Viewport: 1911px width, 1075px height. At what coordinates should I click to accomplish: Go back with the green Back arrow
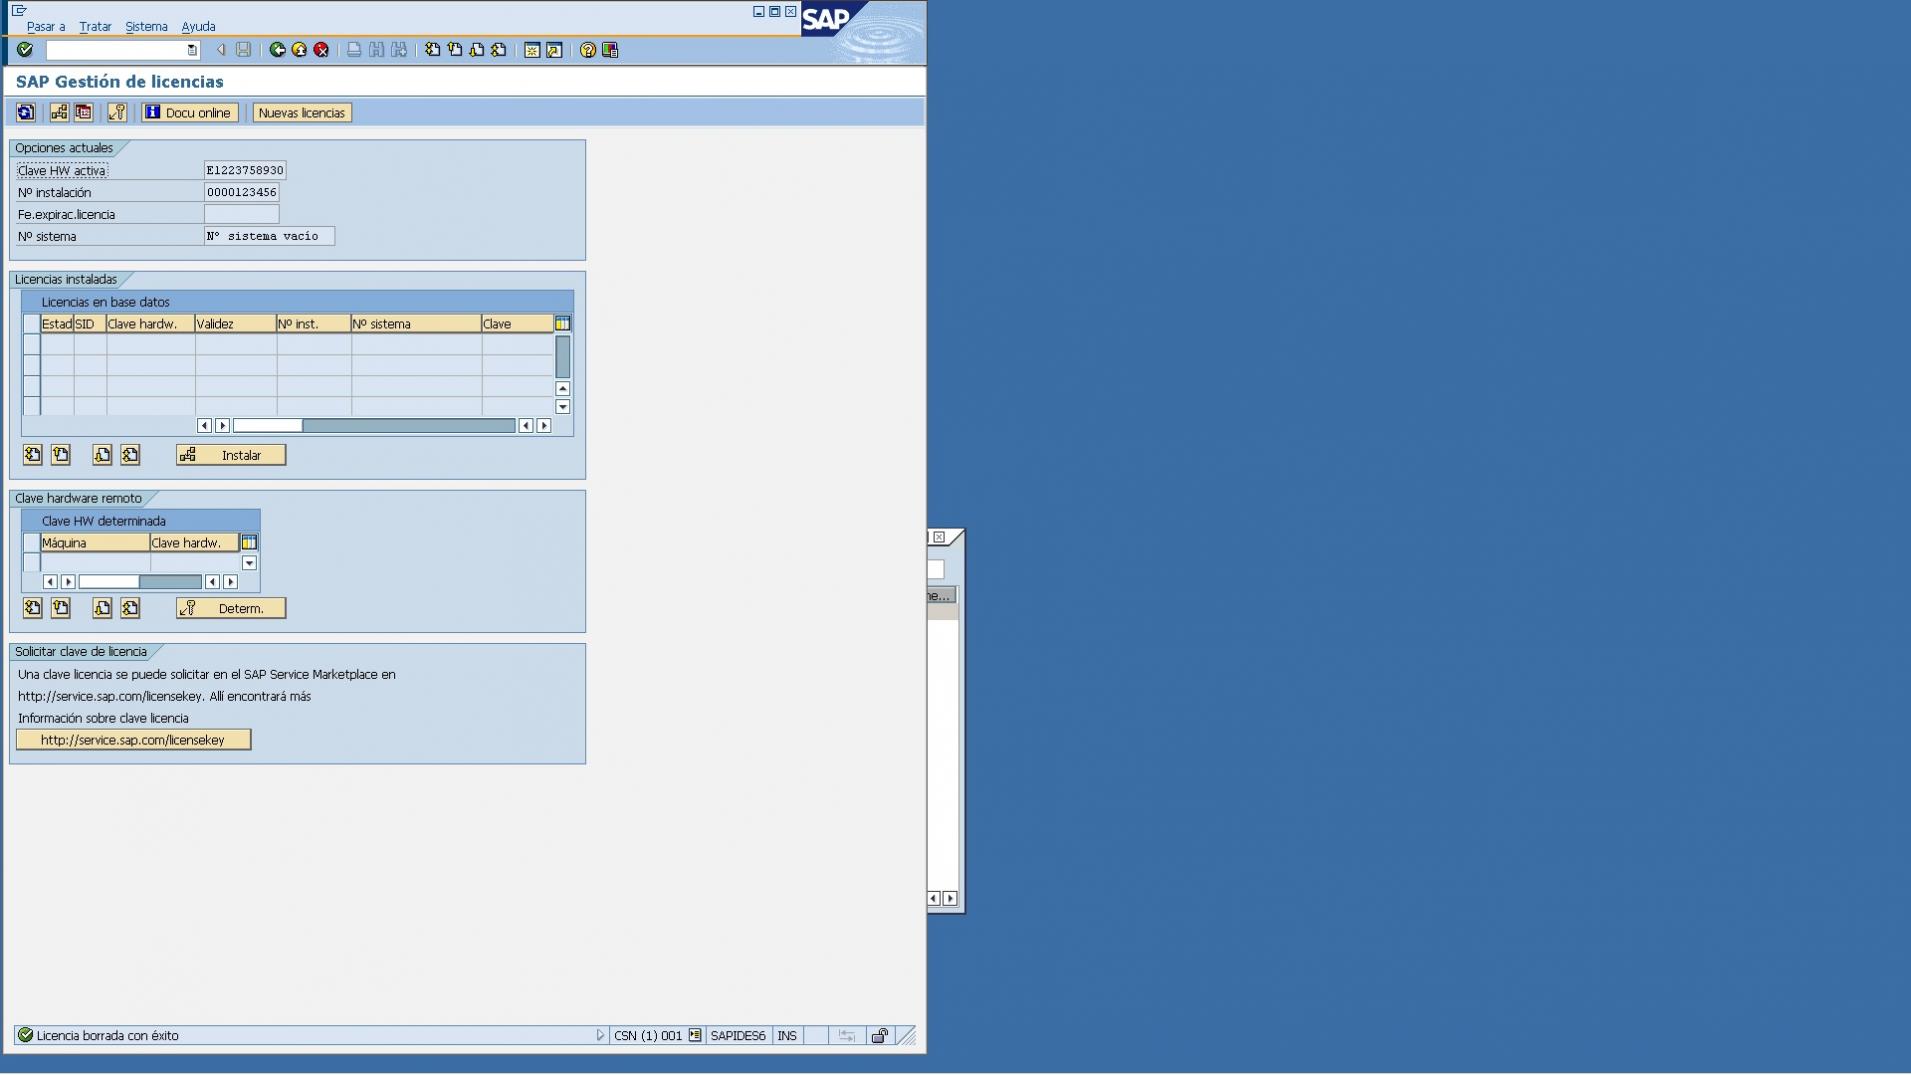coord(277,50)
